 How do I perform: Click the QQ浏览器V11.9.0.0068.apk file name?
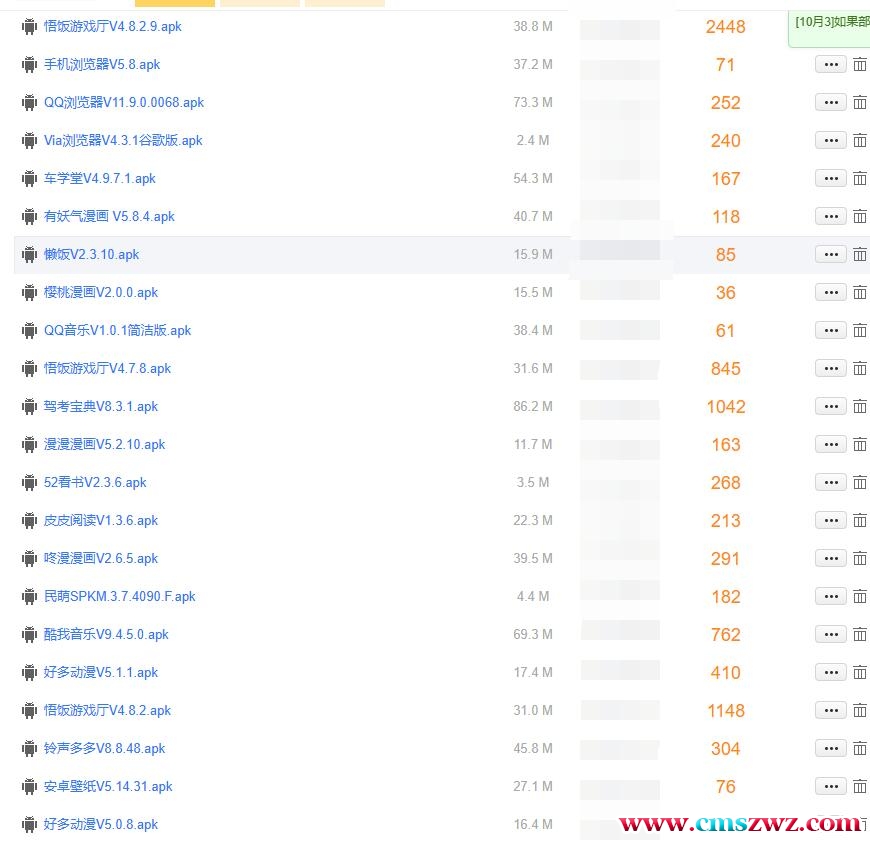pyautogui.click(x=124, y=103)
